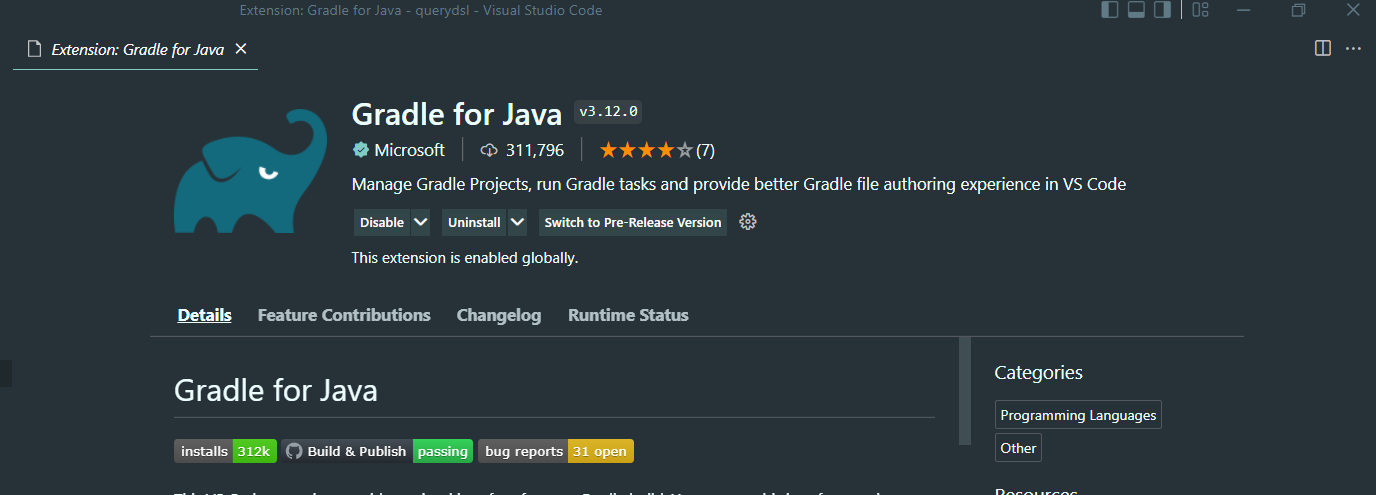
Task: Click the file icon on the extension tab
Action: 35,49
